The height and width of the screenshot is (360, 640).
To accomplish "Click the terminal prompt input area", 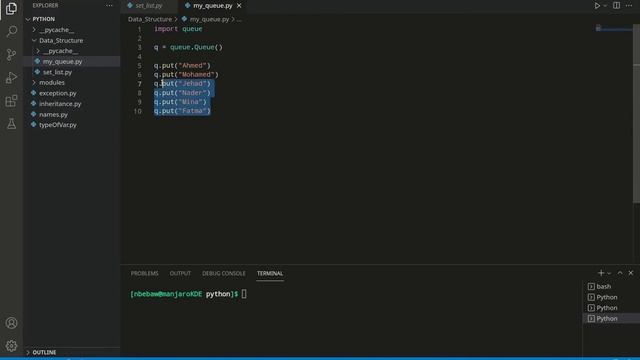I will (244, 294).
